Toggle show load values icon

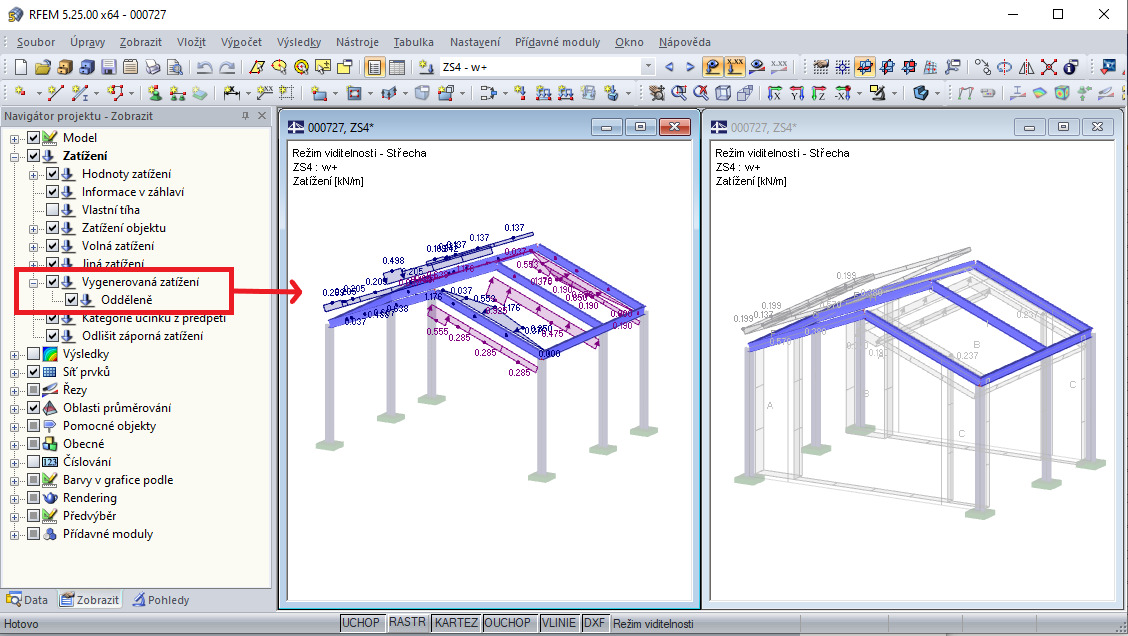tap(734, 67)
